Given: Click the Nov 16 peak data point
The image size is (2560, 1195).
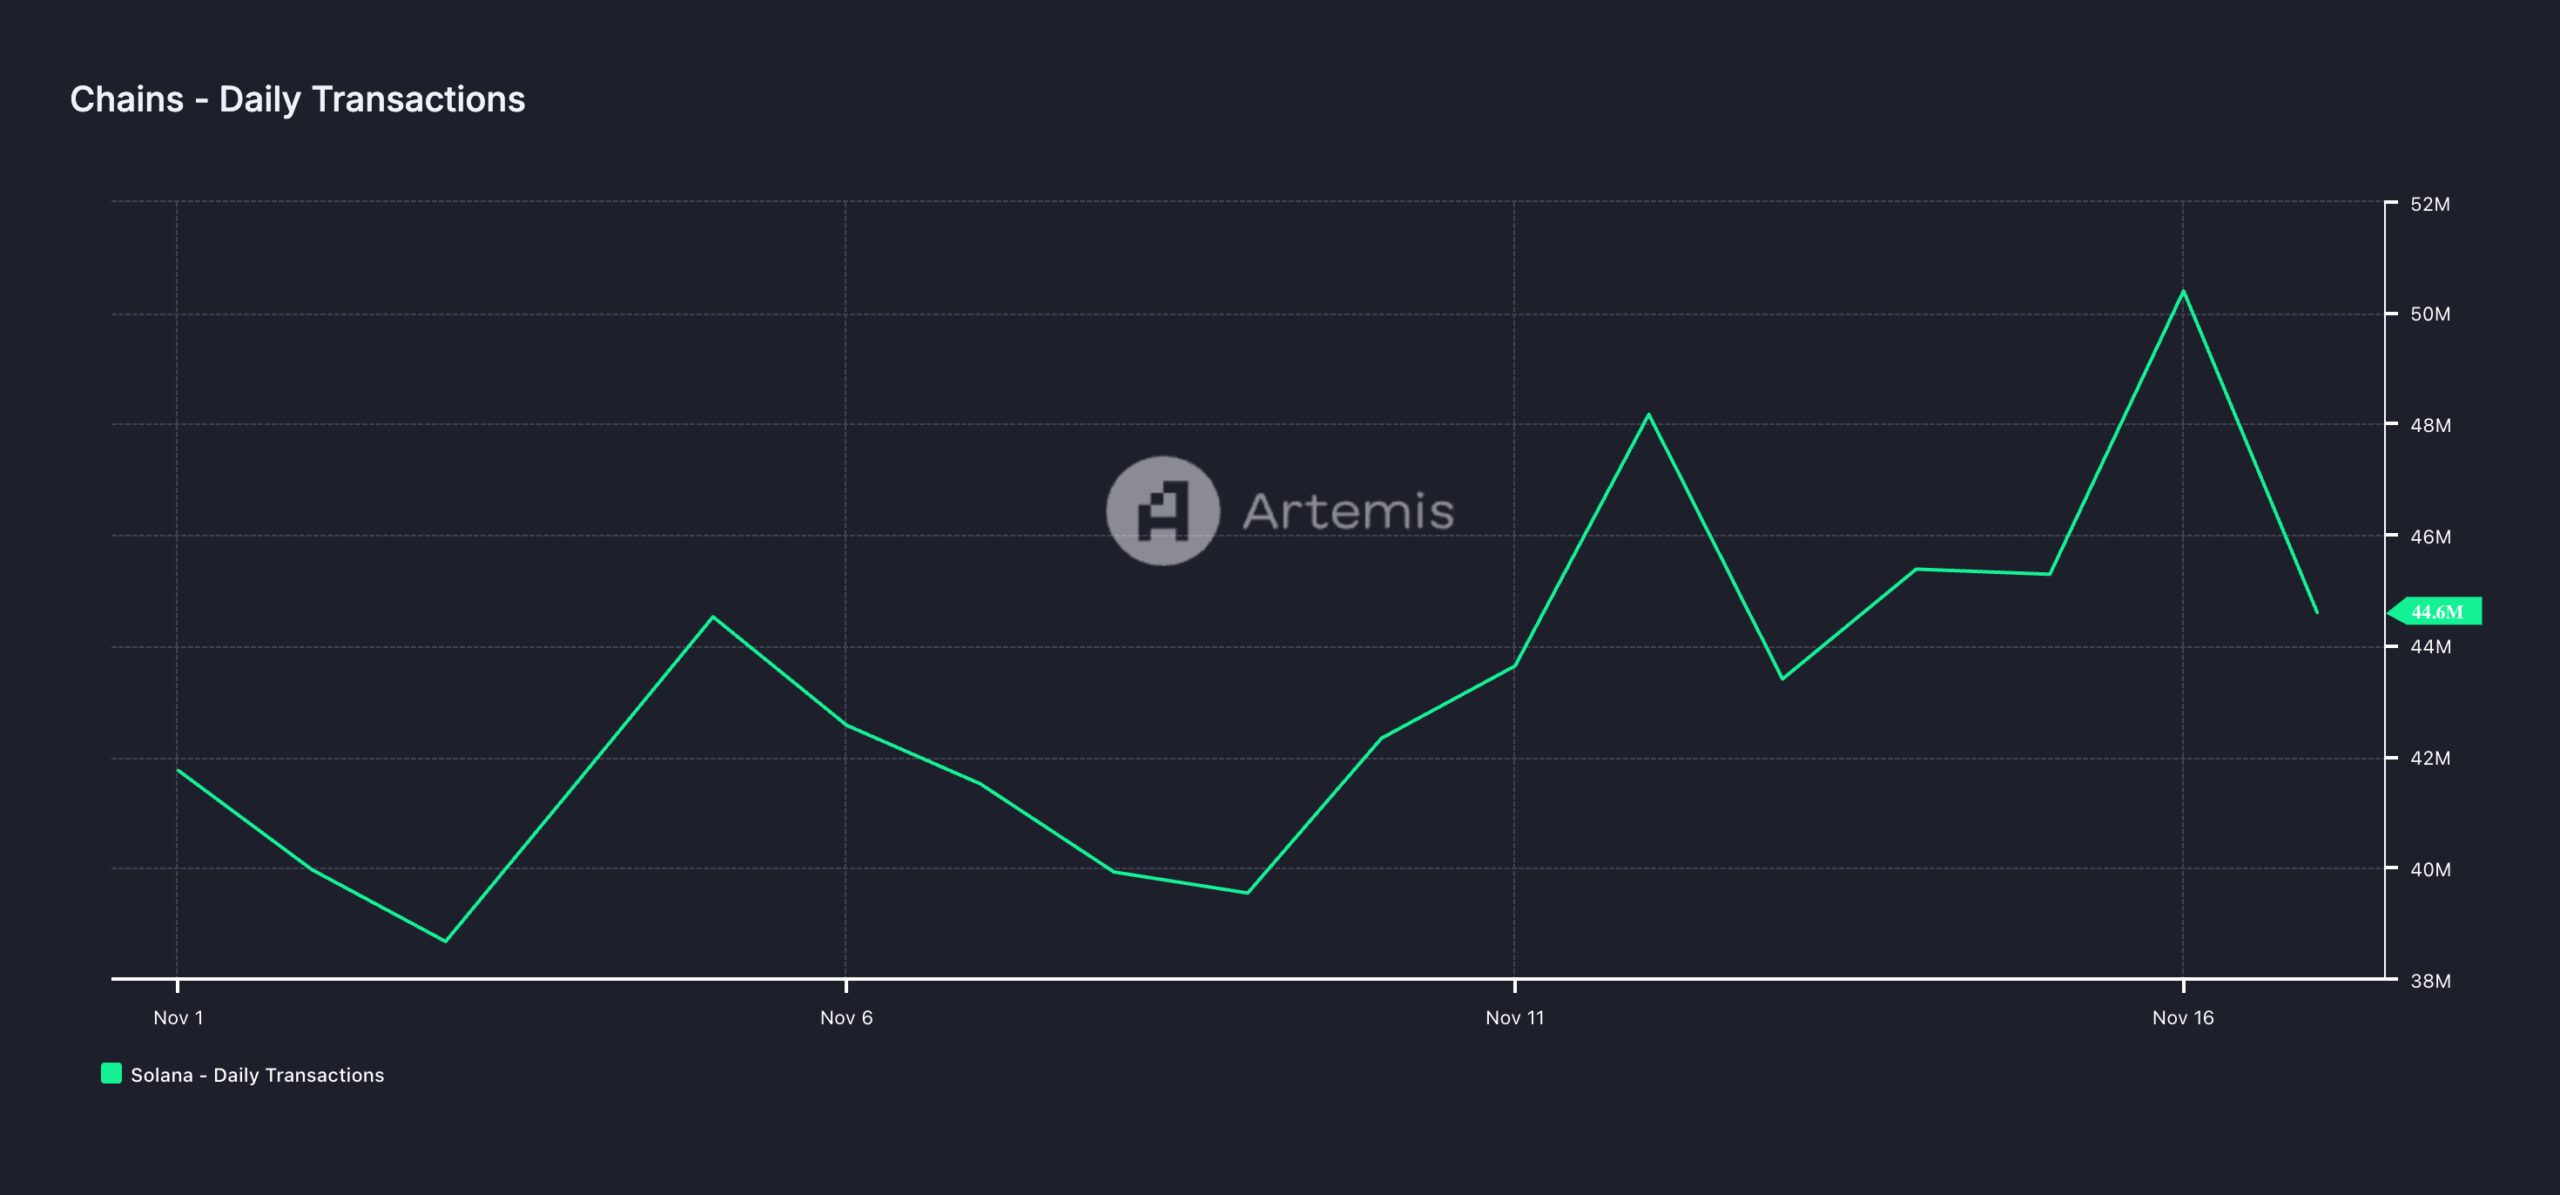Looking at the screenshot, I should 2183,291.
